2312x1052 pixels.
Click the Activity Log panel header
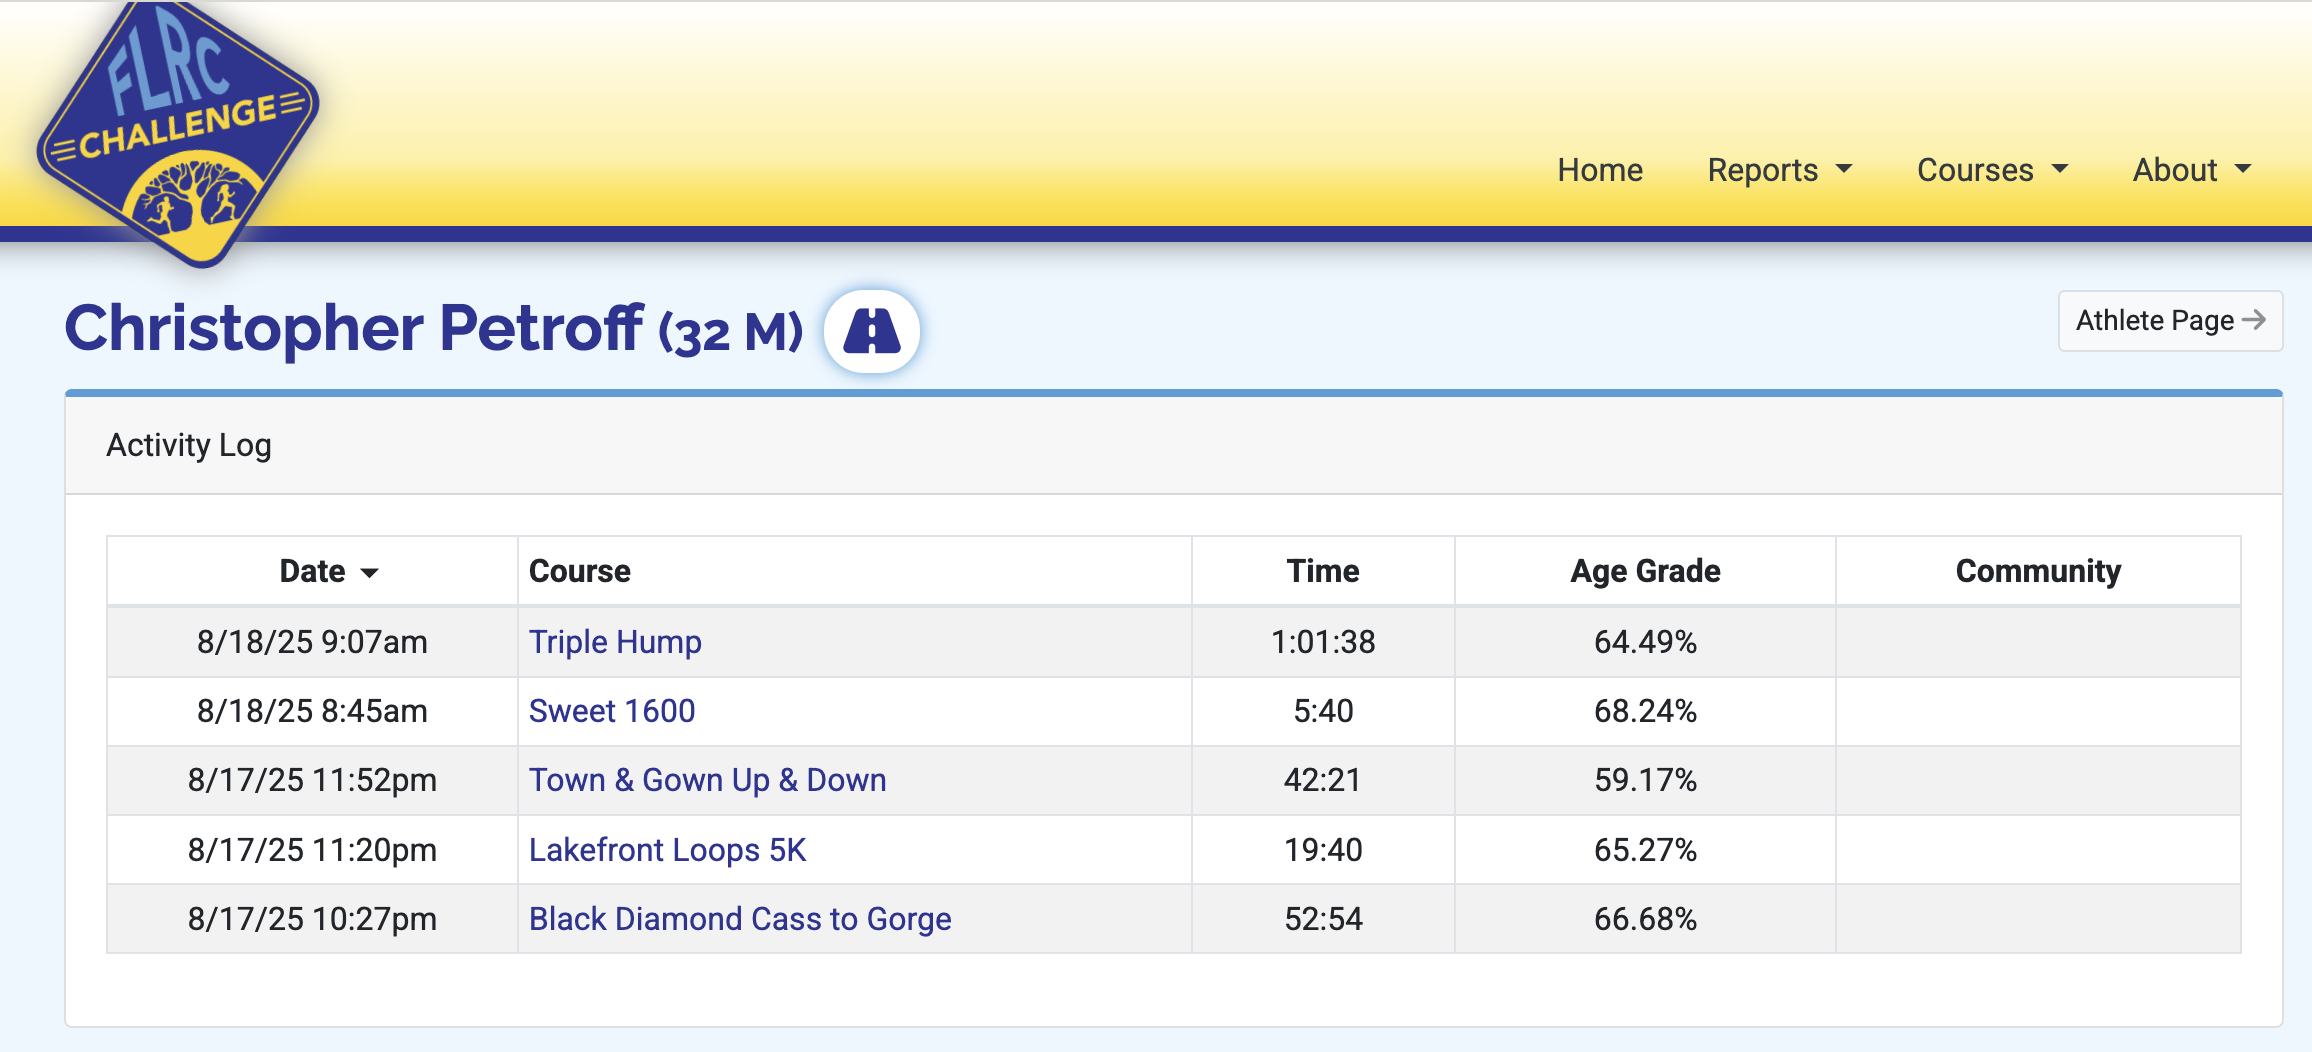coord(189,445)
